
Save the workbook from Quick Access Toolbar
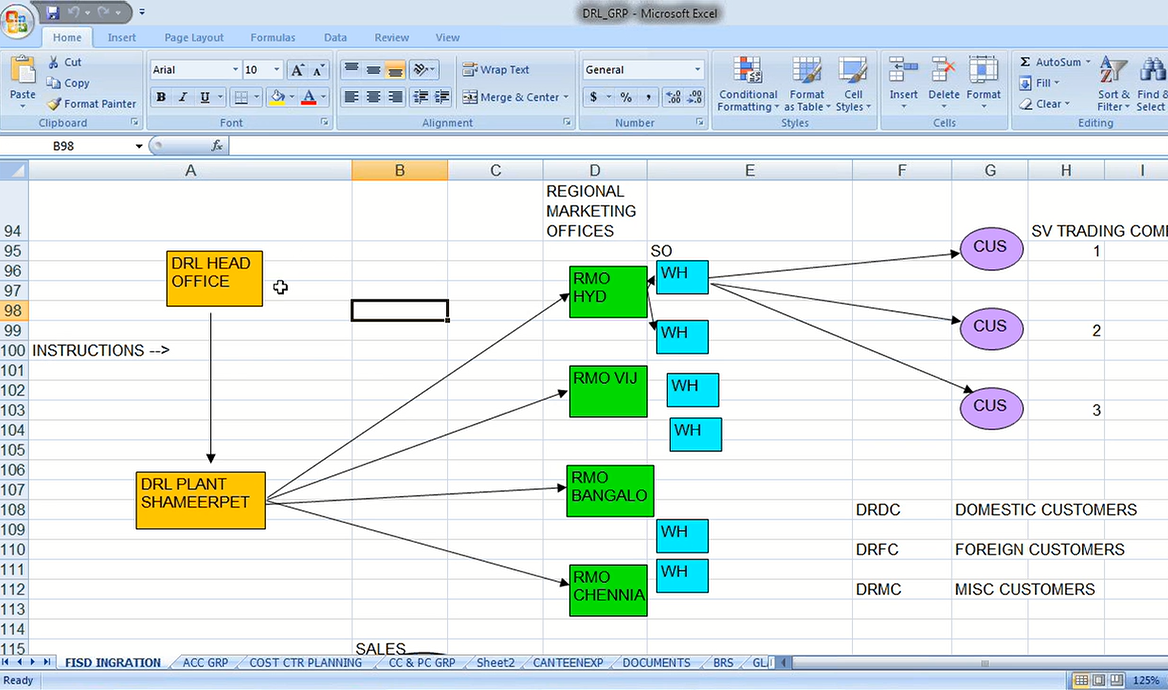[x=53, y=13]
